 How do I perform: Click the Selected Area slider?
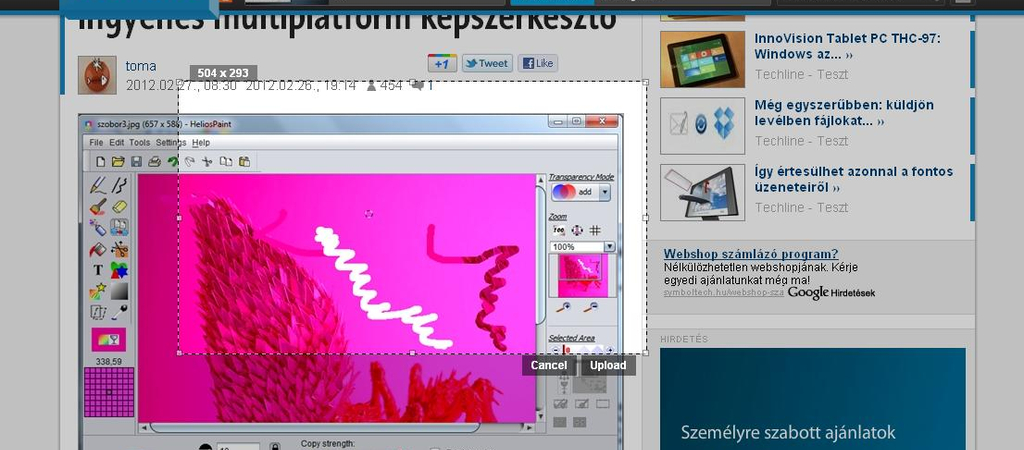pos(581,350)
